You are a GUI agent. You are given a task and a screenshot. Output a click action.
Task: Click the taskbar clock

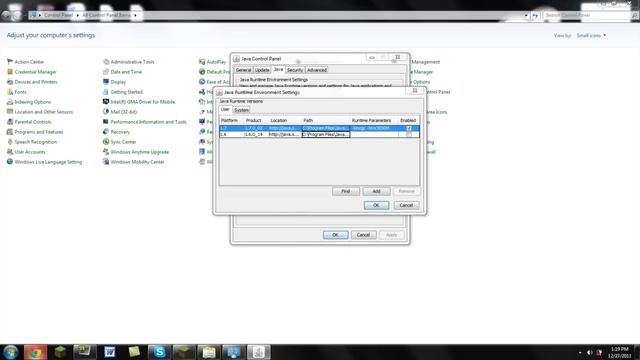point(620,352)
